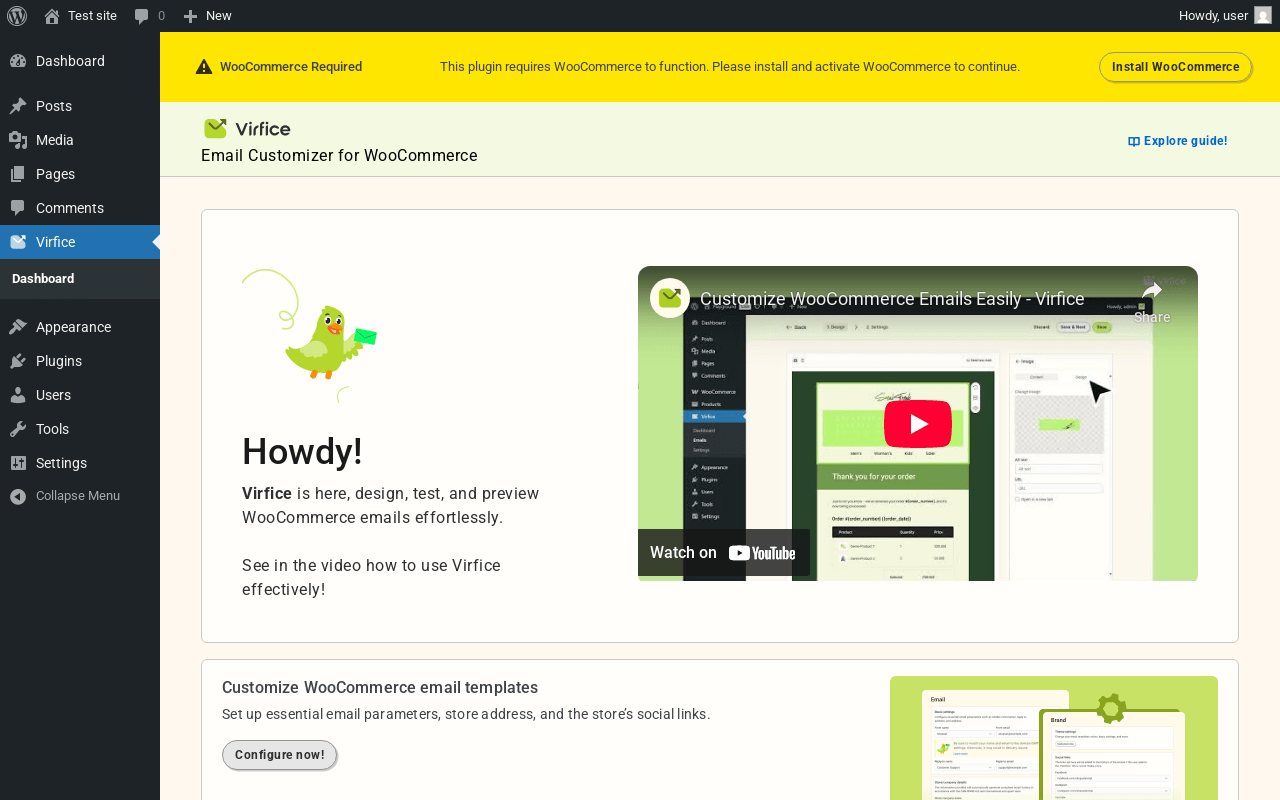
Task: Open the Plugins menu item
Action: (x=80, y=361)
